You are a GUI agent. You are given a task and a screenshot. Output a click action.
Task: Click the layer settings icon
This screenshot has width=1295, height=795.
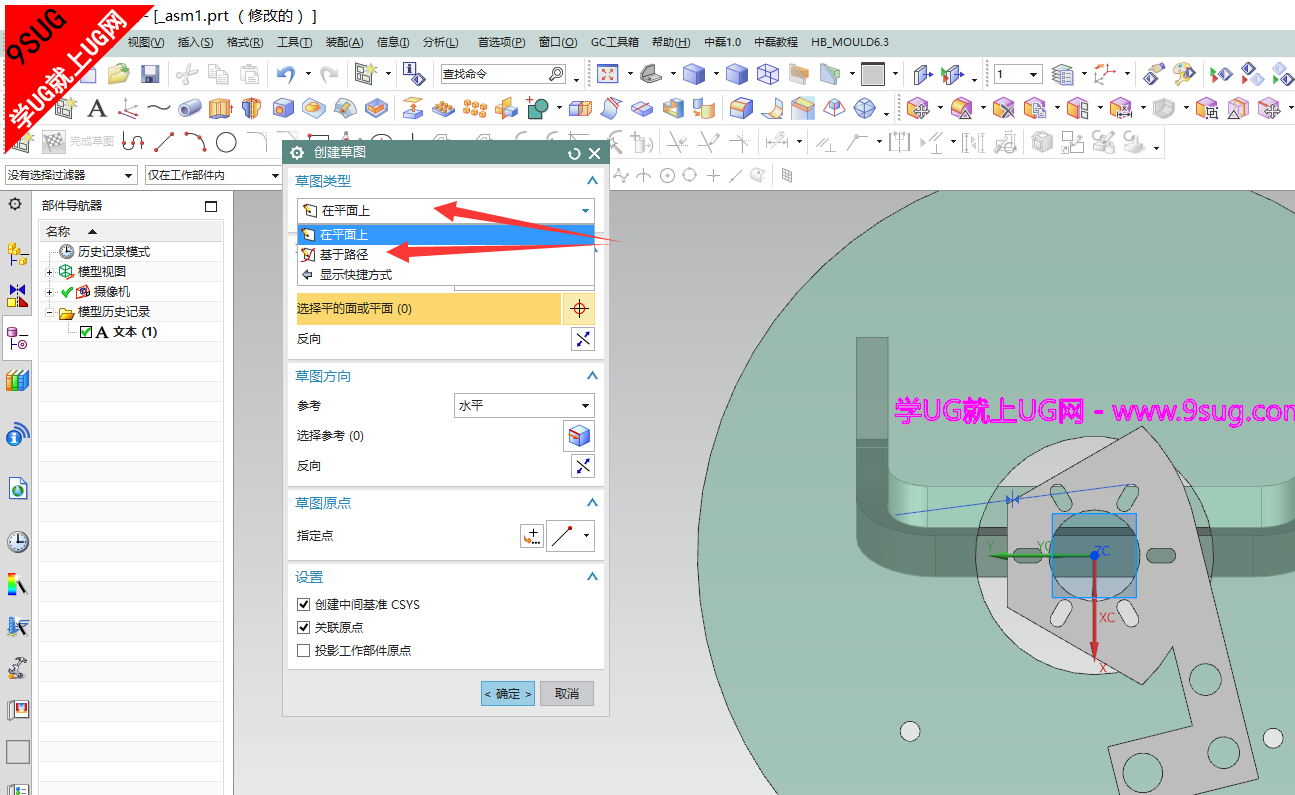1063,74
